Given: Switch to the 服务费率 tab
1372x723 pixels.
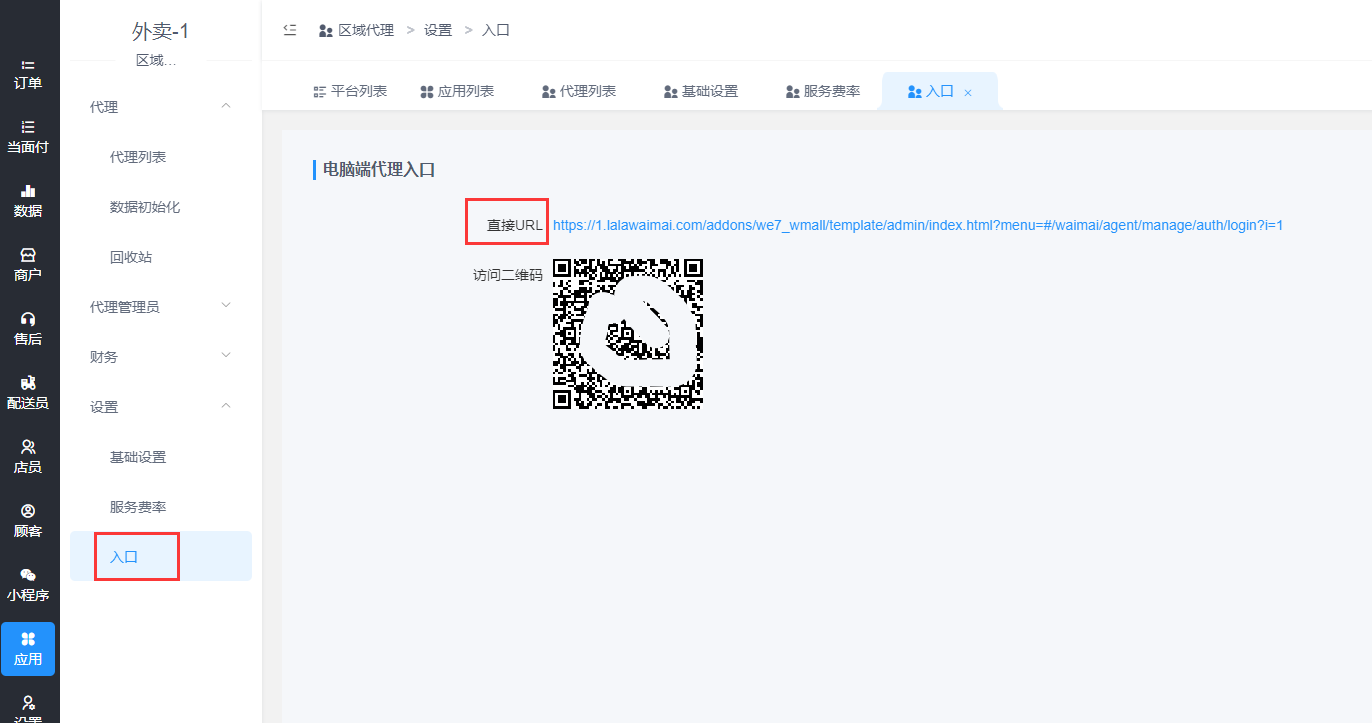Looking at the screenshot, I should (x=823, y=91).
